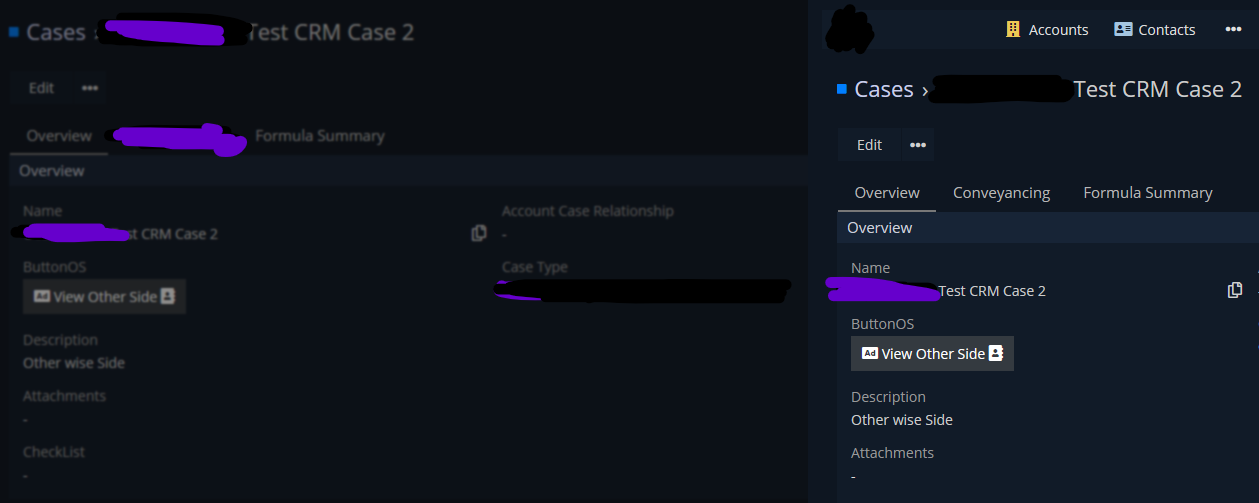Go to the Cases breadcrumb in the right pane

point(884,89)
